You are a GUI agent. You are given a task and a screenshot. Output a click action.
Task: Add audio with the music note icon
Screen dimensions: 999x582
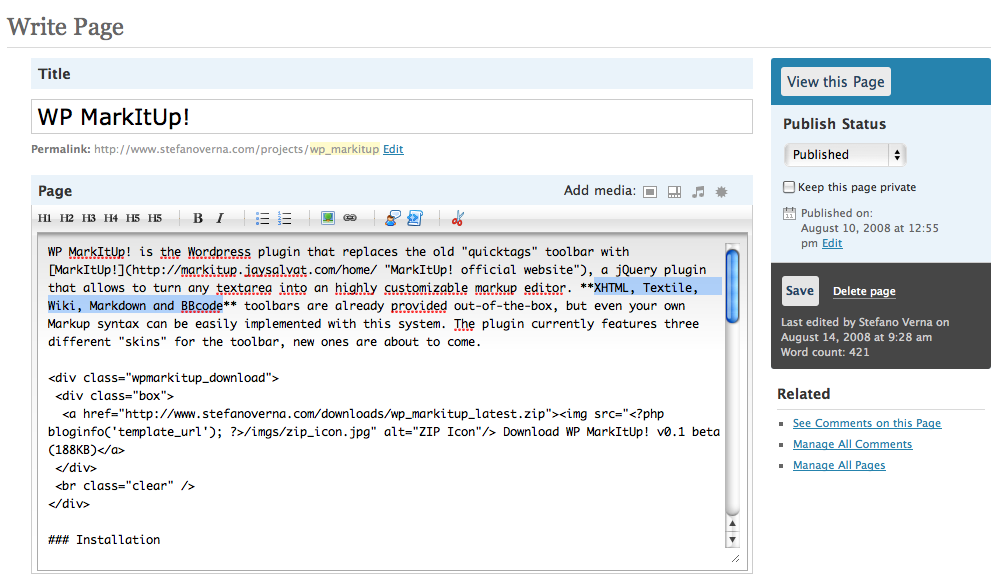pos(698,192)
